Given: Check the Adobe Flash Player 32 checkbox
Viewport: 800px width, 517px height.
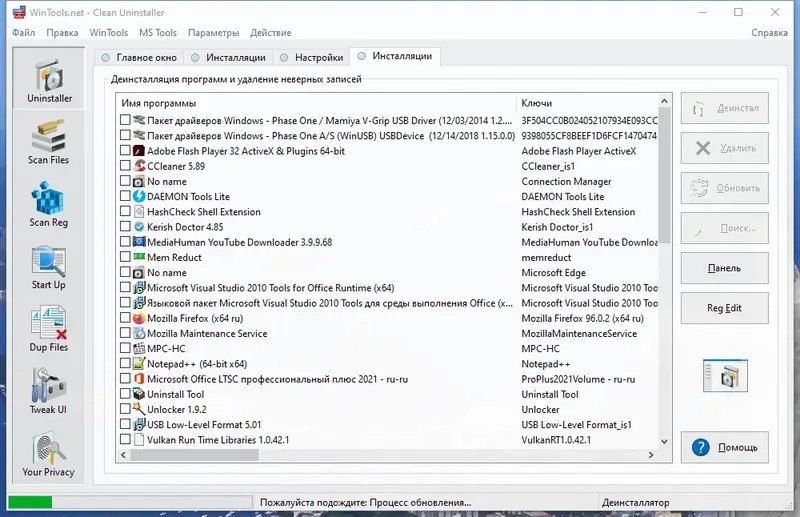Looking at the screenshot, I should [x=125, y=151].
